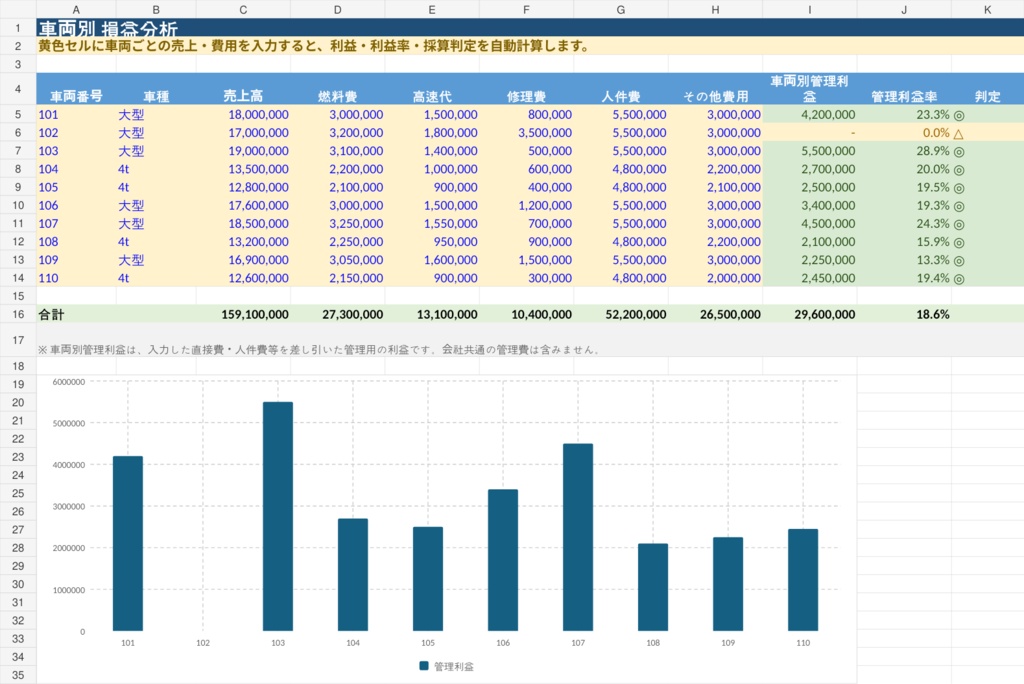The image size is (1024, 684).
Task: Select total labor cost 52,200,000
Action: [620, 314]
